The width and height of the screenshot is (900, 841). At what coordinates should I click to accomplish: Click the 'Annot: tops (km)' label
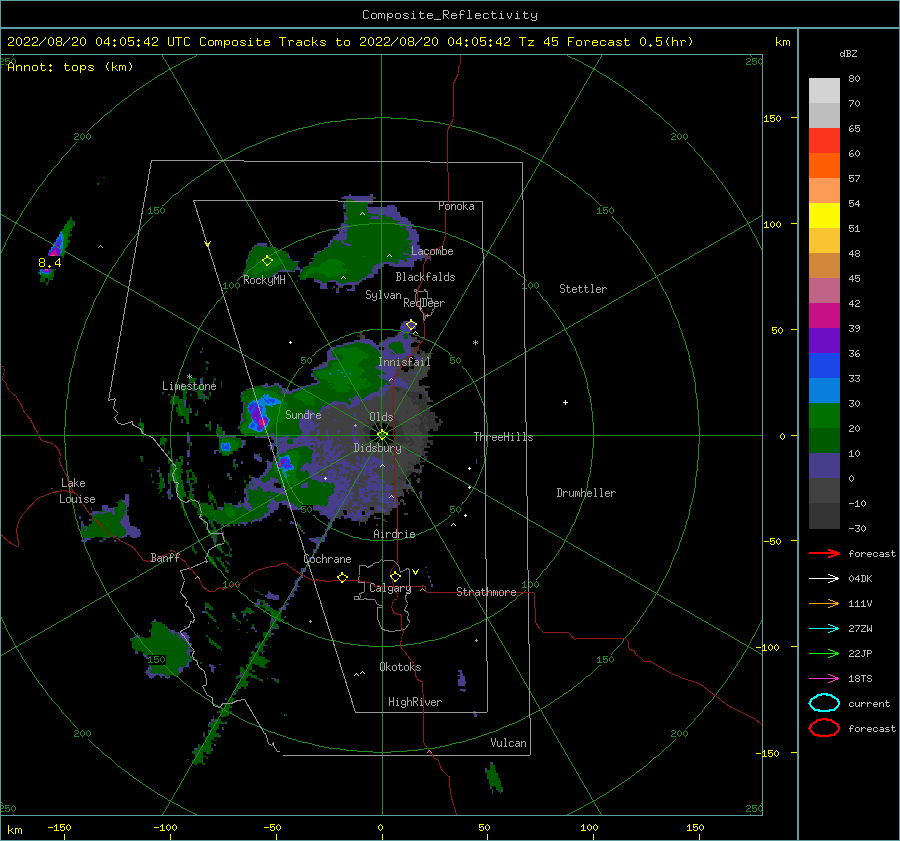tap(70, 67)
